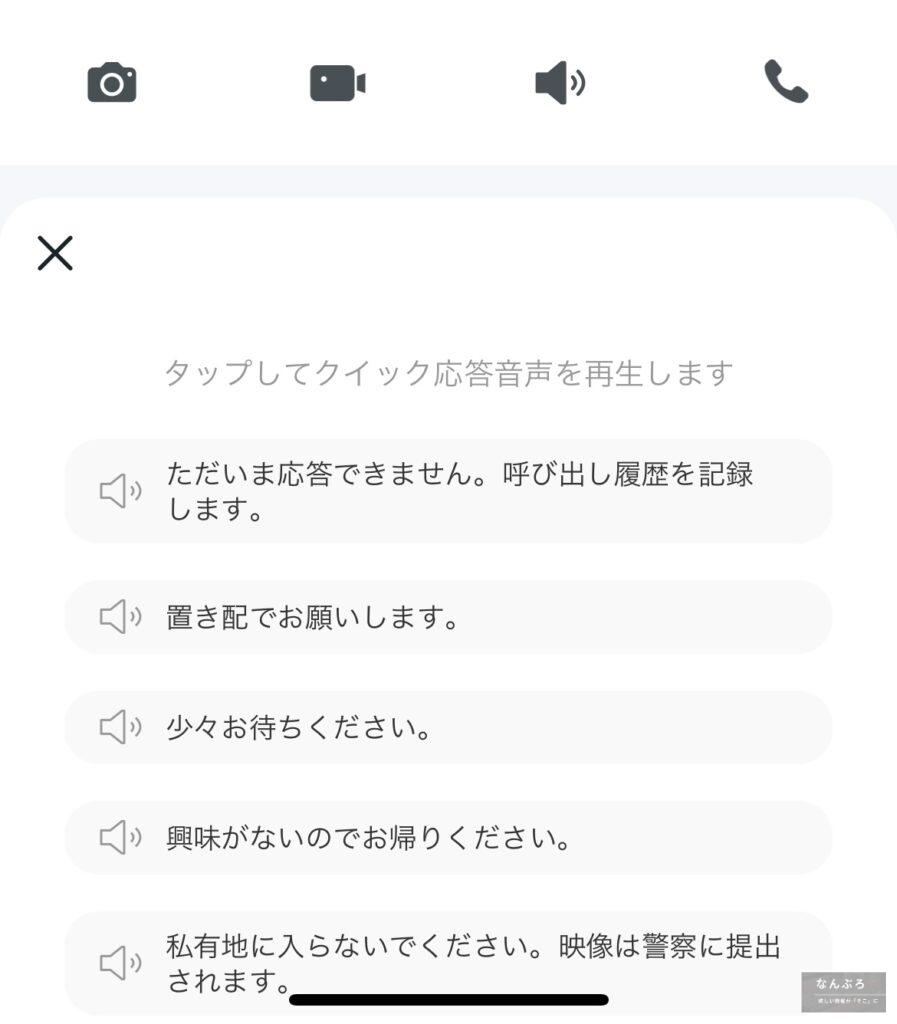Toggle sound with the top speaker icon
This screenshot has height=1024, width=897.
(560, 83)
